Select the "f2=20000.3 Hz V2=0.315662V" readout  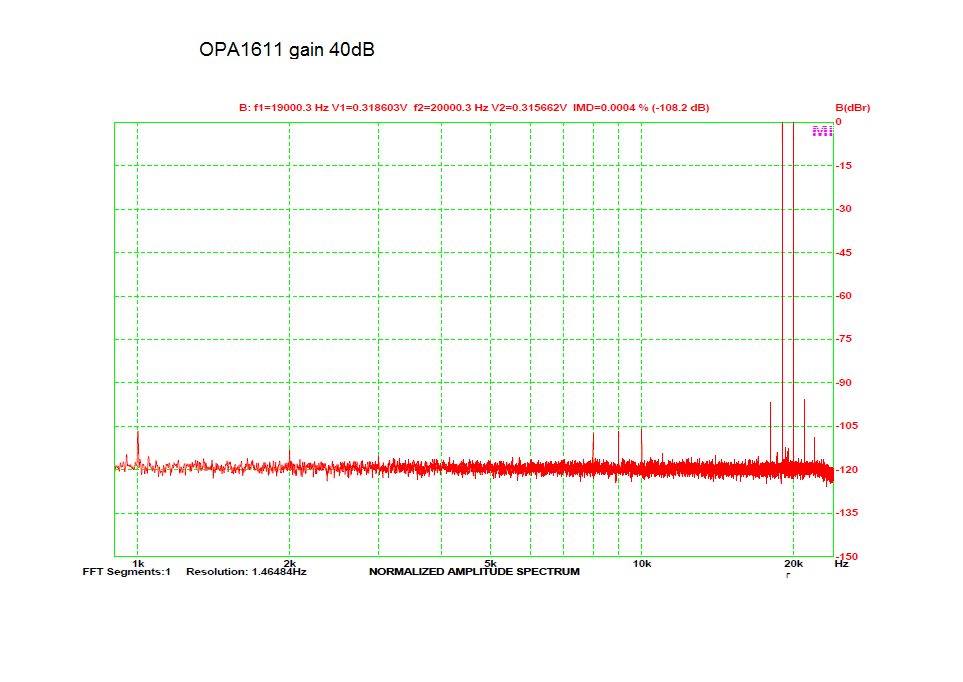pyautogui.click(x=490, y=108)
